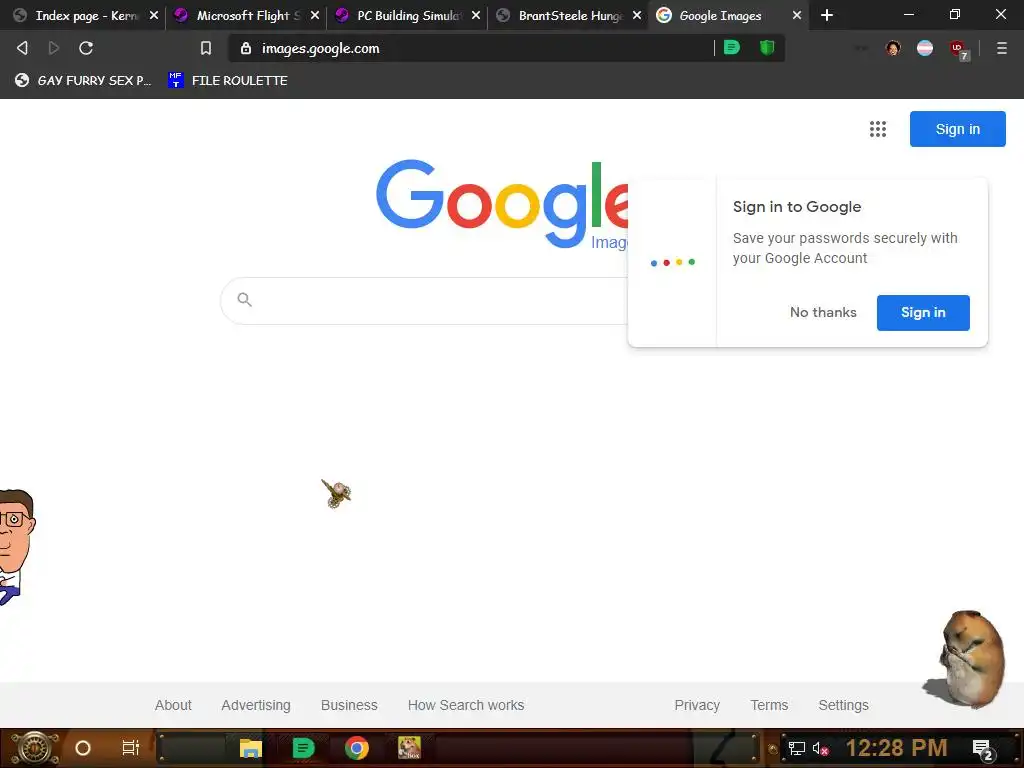Viewport: 1024px width, 768px height.
Task: Click the blue Sign in button at top right
Action: (x=957, y=129)
